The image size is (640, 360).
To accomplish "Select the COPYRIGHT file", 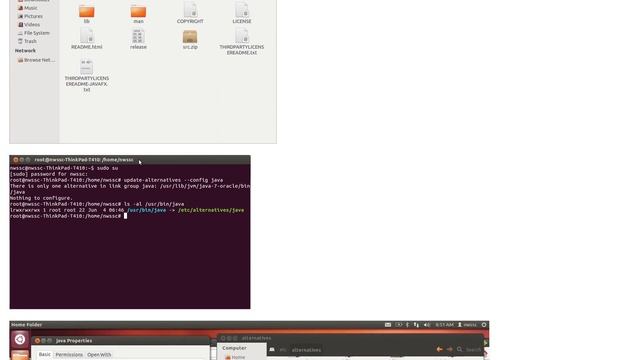I will click(x=190, y=13).
